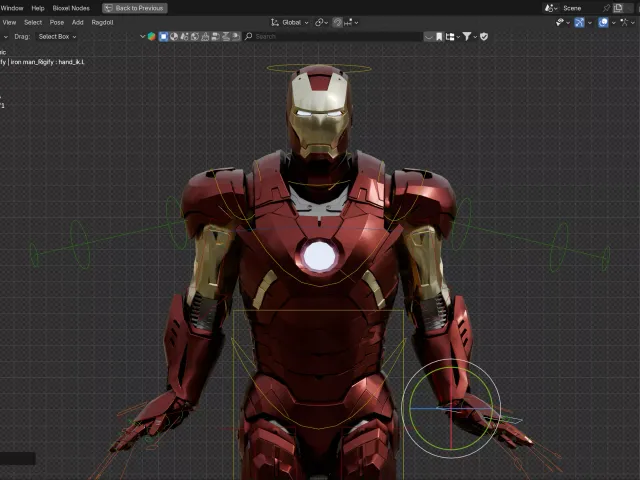
Task: Open the Window menu
Action: [x=12, y=8]
